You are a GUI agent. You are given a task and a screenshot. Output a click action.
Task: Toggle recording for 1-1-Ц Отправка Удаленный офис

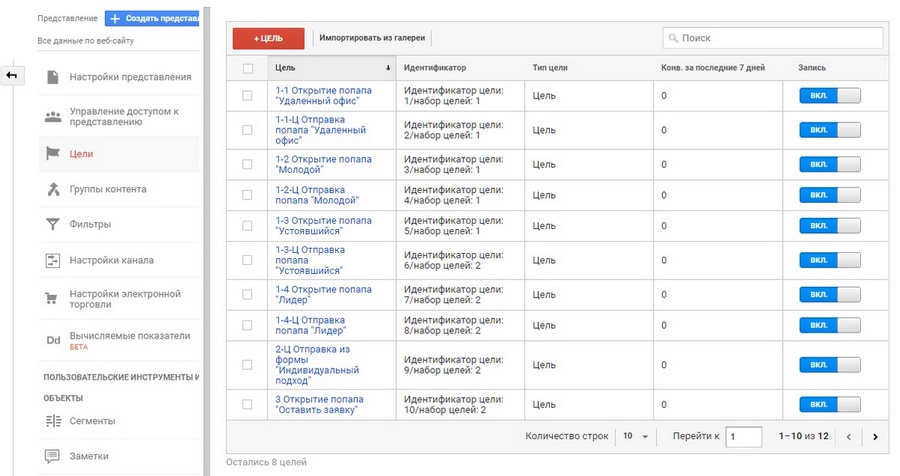tap(830, 130)
